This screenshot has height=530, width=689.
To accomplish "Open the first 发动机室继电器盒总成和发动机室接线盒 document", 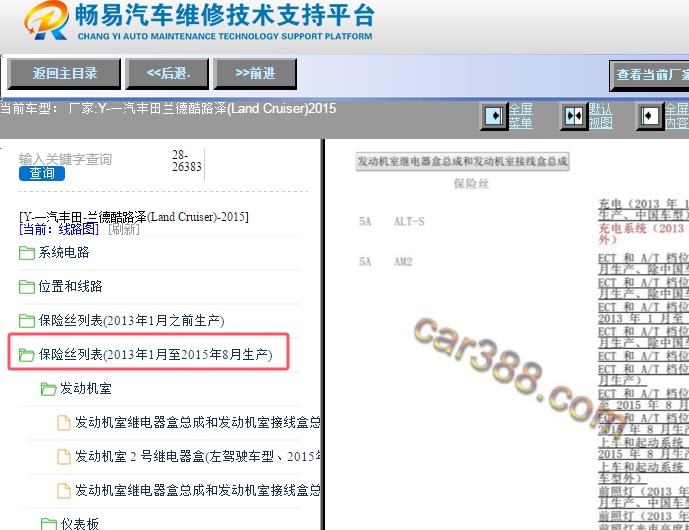I will pos(197,422).
